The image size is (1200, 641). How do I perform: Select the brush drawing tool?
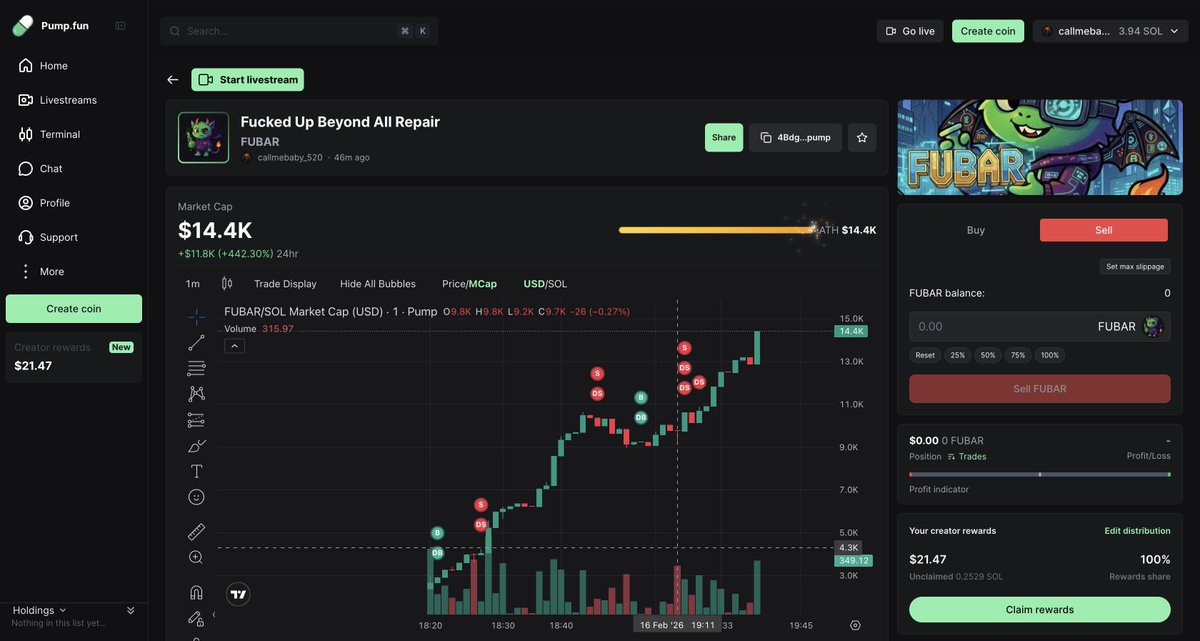click(197, 446)
